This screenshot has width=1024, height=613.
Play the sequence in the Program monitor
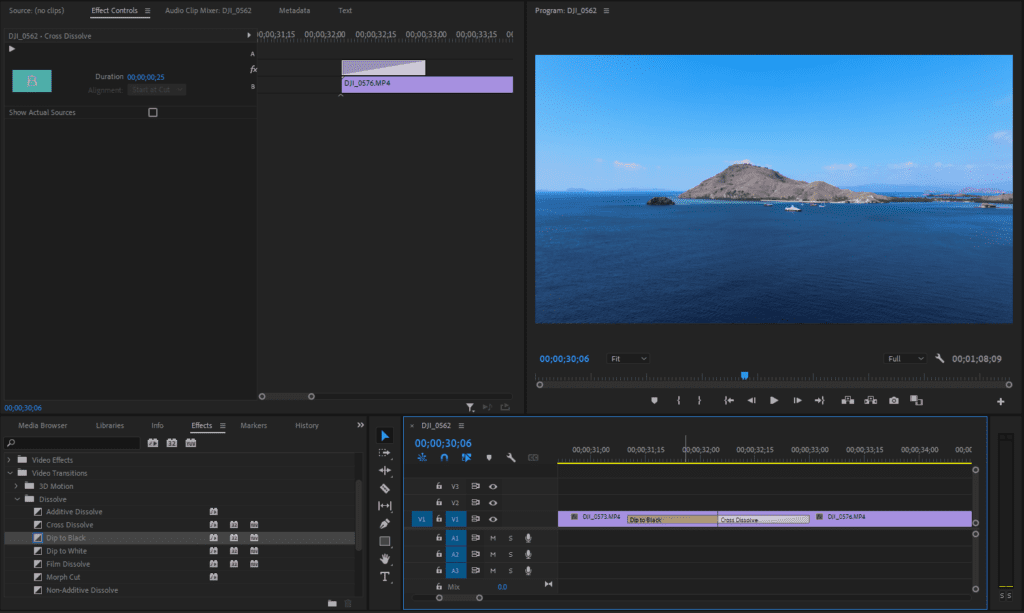pyautogui.click(x=774, y=400)
